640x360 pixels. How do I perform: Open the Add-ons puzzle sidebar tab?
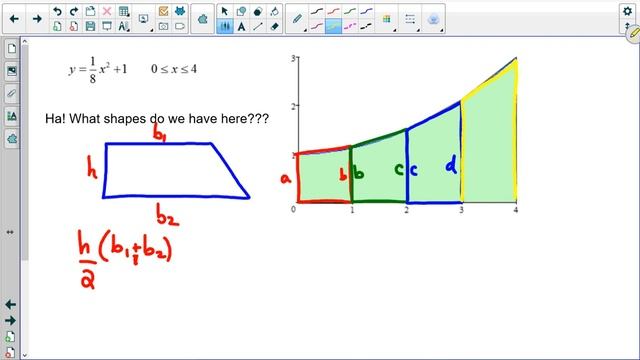(11, 139)
